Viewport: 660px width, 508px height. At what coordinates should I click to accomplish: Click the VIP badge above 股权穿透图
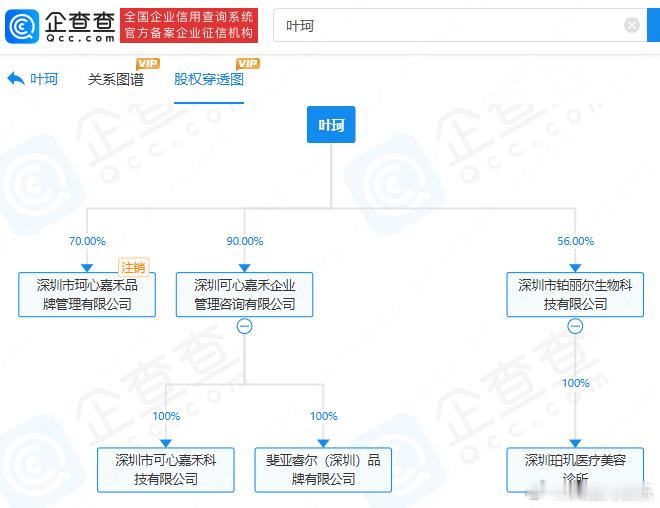(248, 64)
